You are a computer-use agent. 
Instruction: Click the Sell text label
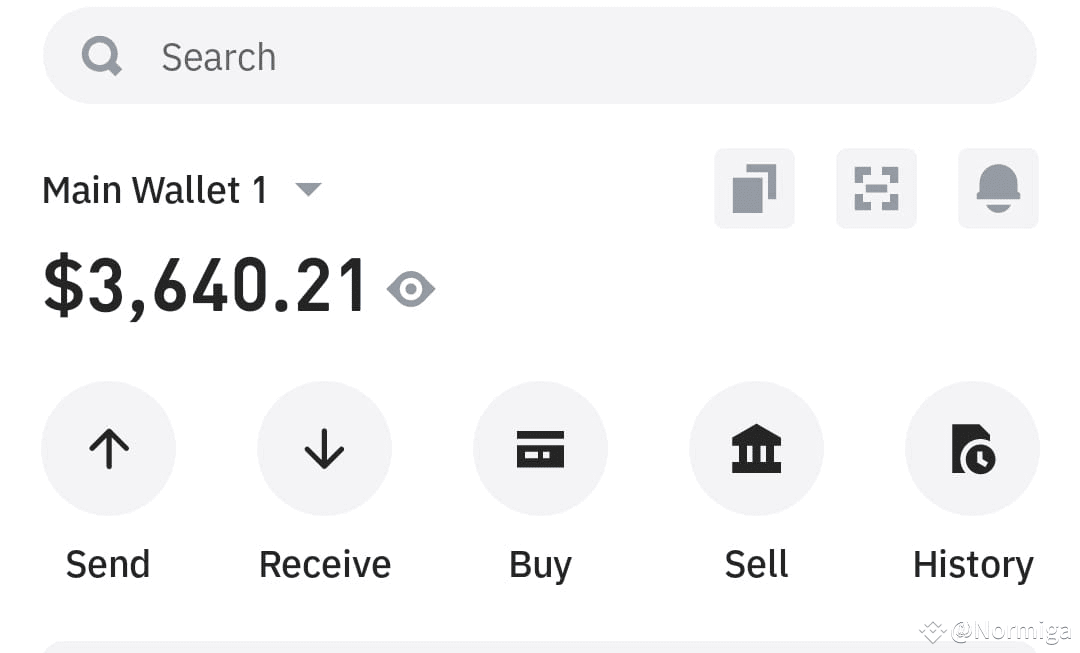point(756,564)
